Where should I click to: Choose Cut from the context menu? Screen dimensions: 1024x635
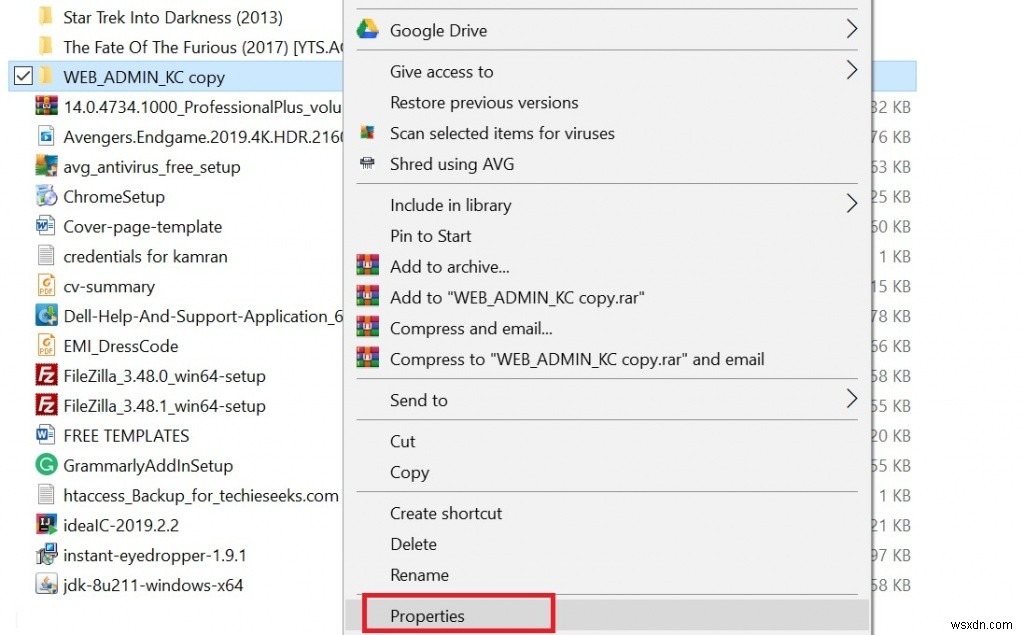pyautogui.click(x=402, y=441)
